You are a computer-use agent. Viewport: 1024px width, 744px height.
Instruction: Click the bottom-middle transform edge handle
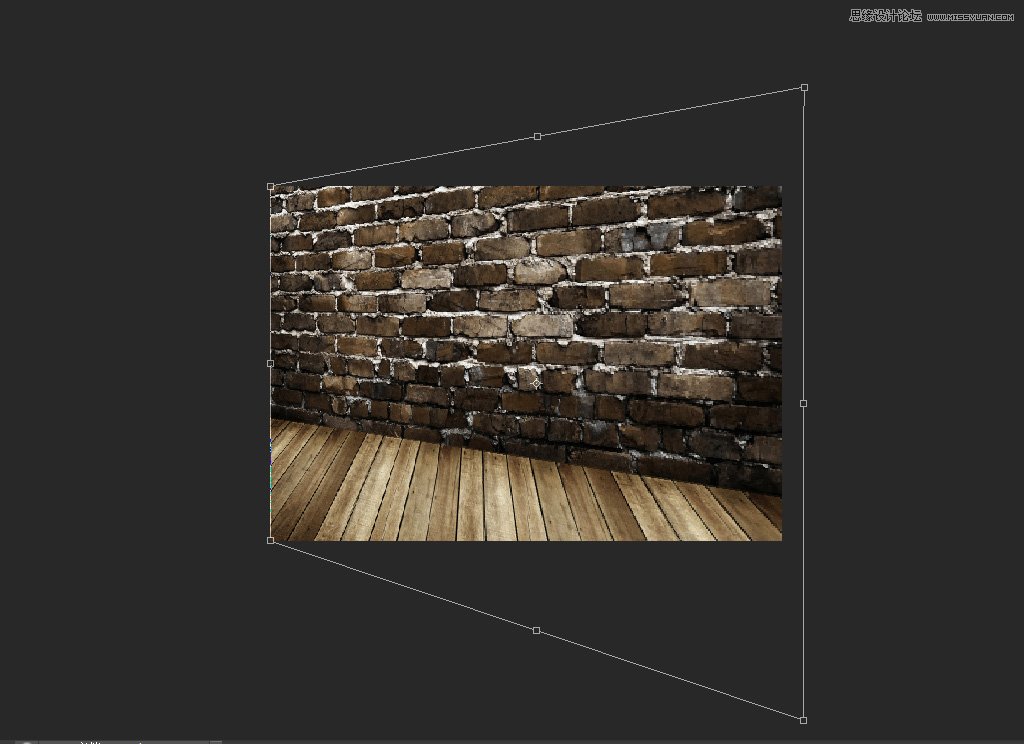point(536,630)
